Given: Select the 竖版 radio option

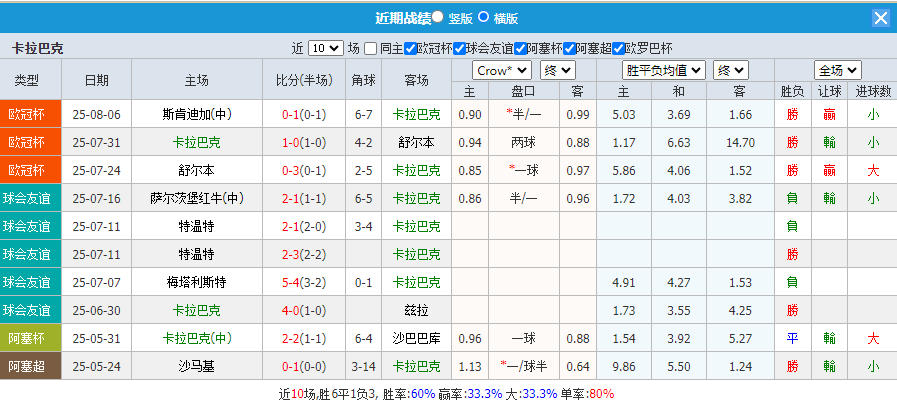Looking at the screenshot, I should click(439, 17).
